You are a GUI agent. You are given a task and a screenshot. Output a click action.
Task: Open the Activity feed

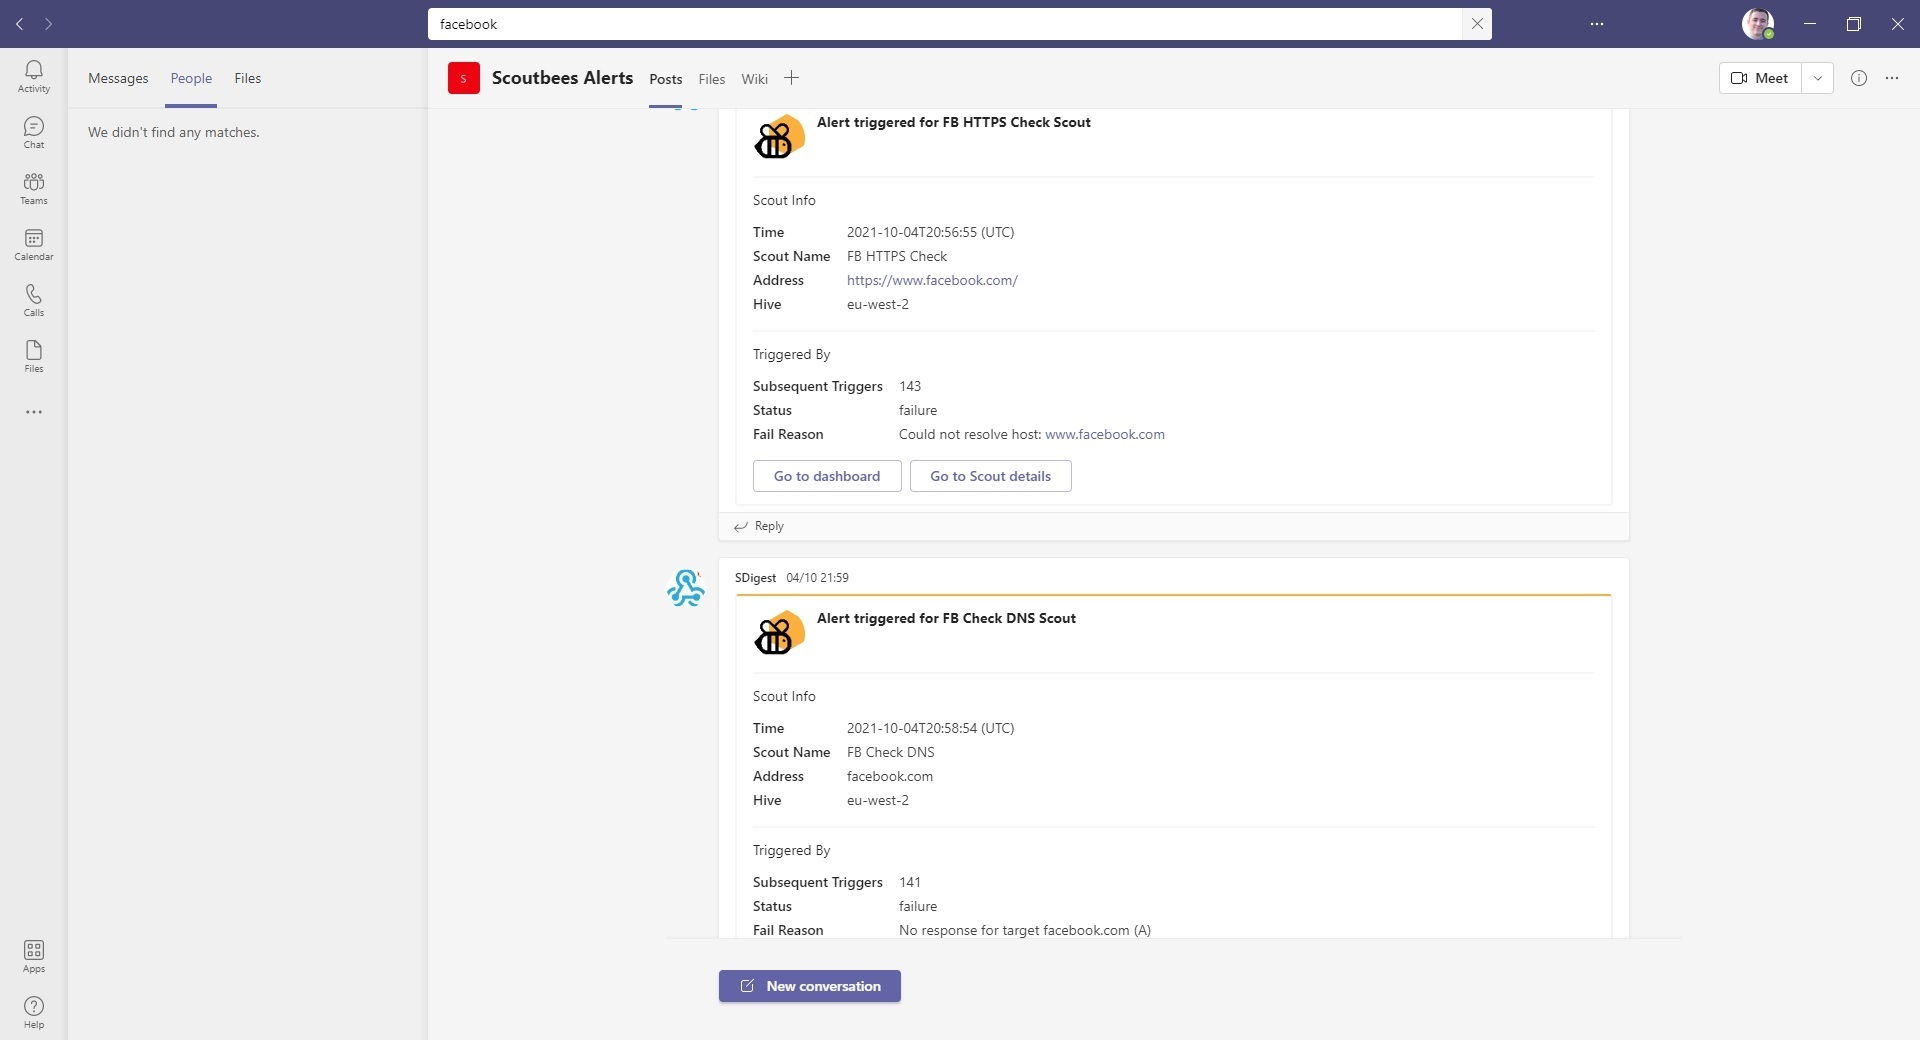[34, 76]
